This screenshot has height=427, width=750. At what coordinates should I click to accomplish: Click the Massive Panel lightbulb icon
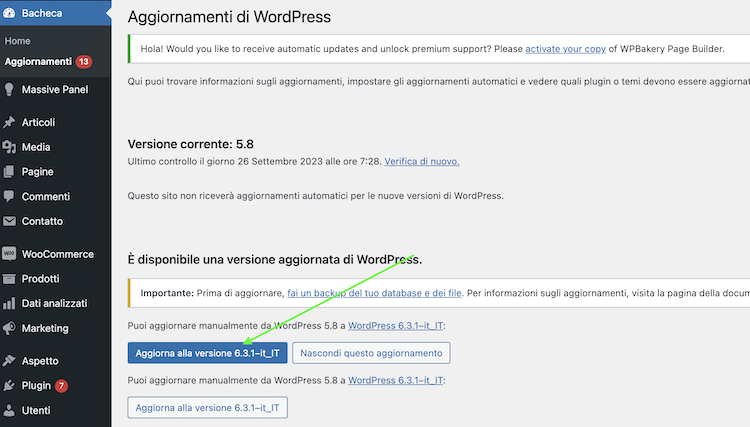pos(9,89)
